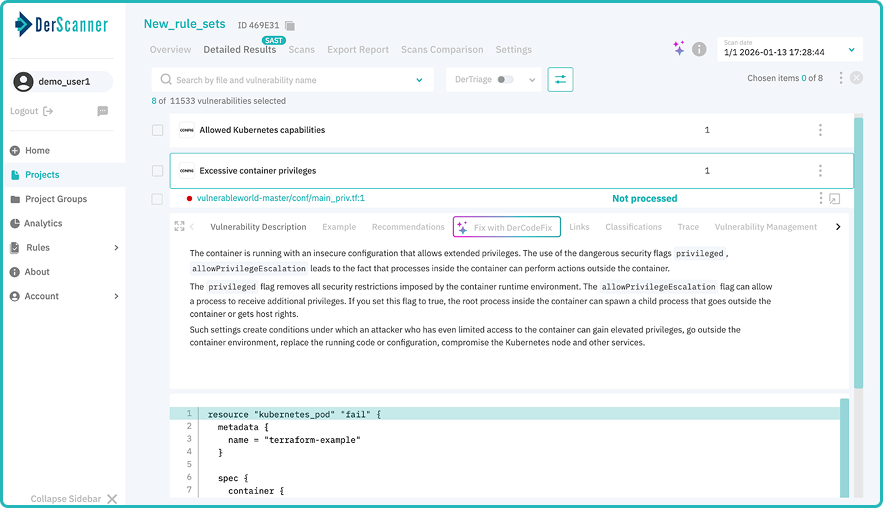Open the Scans Comparison tab

[442, 50]
